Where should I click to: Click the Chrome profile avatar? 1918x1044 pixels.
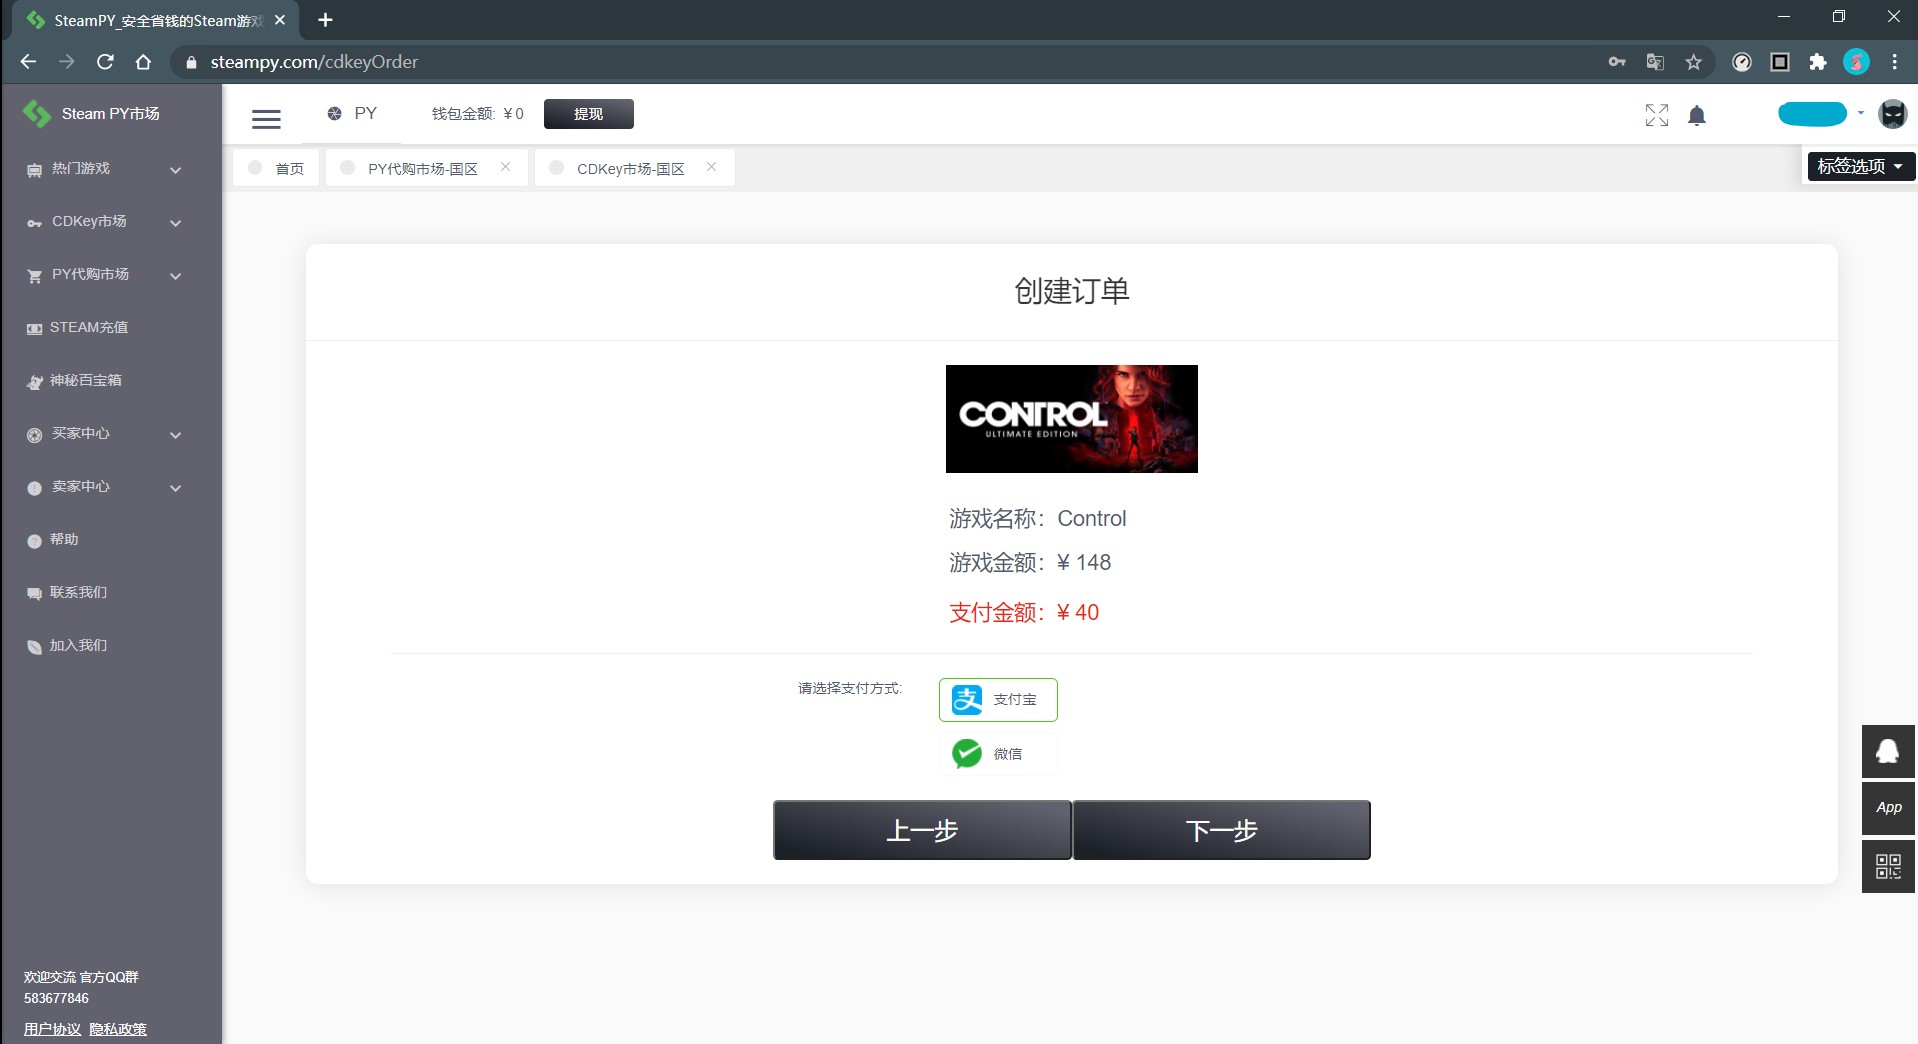pyautogui.click(x=1856, y=62)
